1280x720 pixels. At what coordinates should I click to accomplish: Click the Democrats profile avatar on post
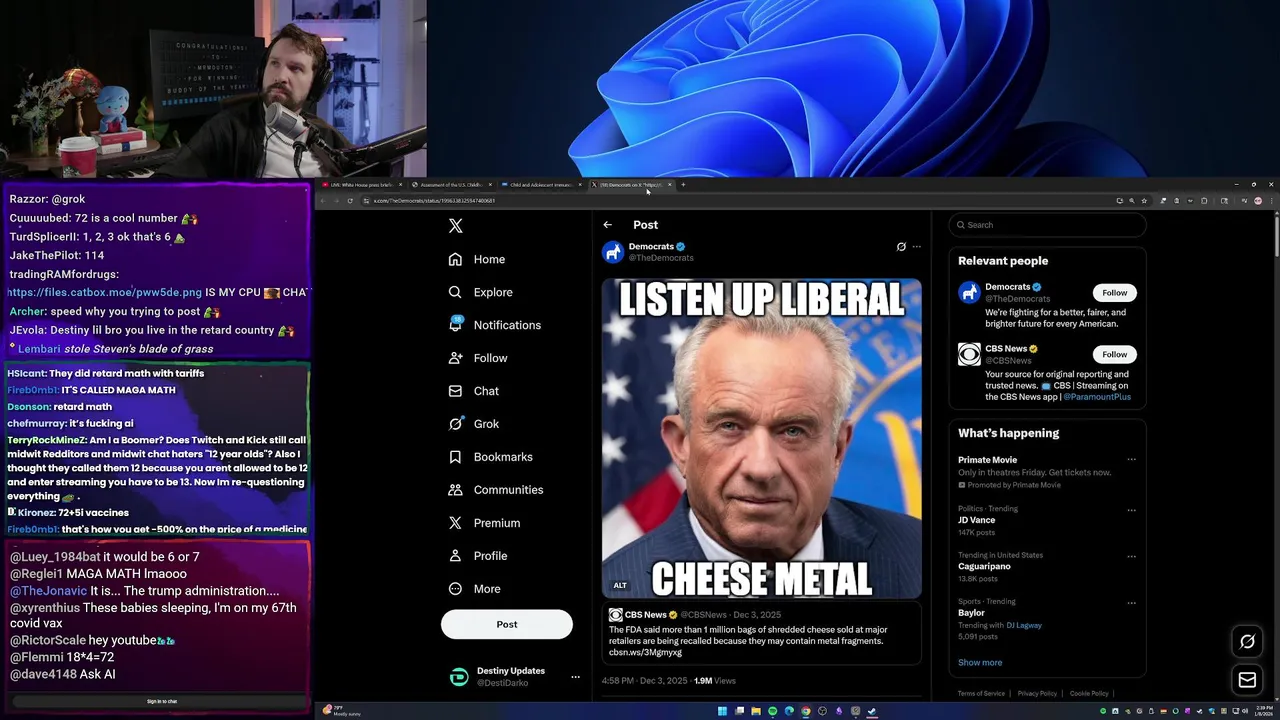[x=613, y=252]
